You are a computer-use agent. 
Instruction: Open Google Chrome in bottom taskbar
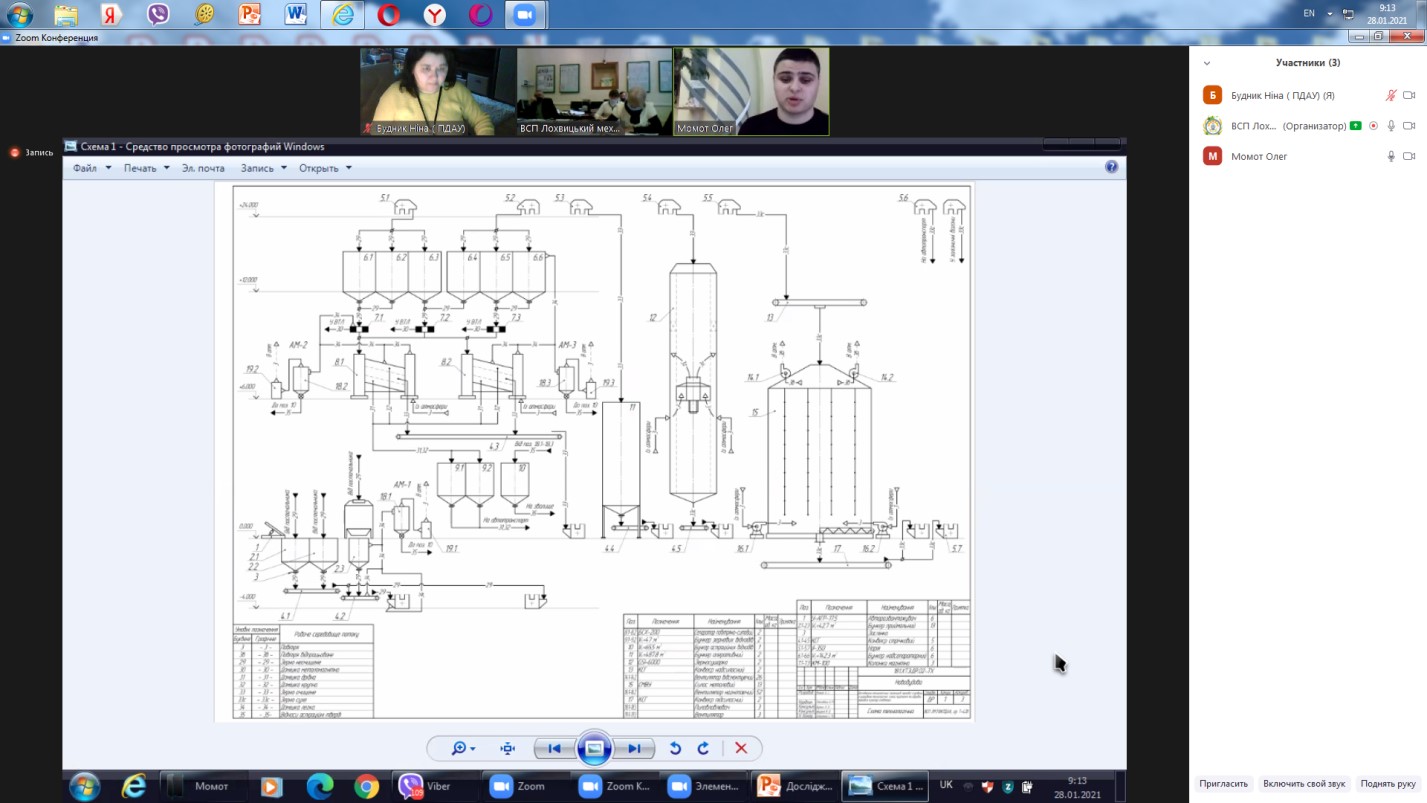(366, 786)
